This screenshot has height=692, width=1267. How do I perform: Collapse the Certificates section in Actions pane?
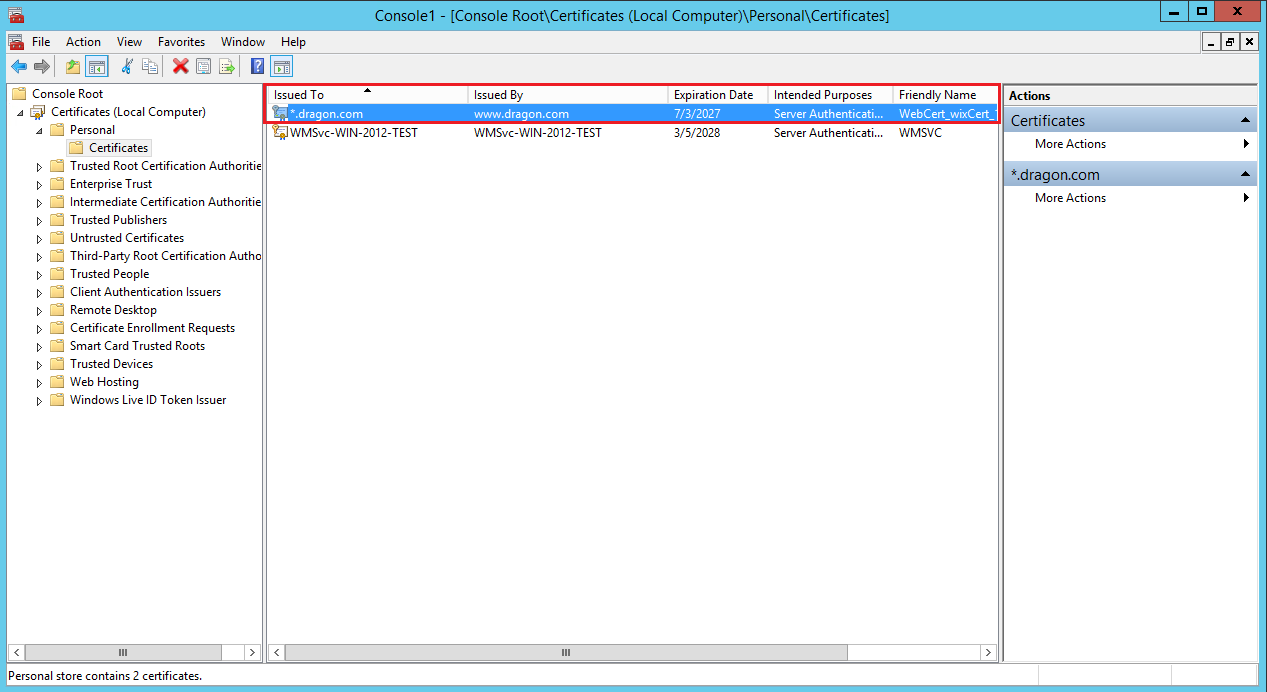point(1246,120)
